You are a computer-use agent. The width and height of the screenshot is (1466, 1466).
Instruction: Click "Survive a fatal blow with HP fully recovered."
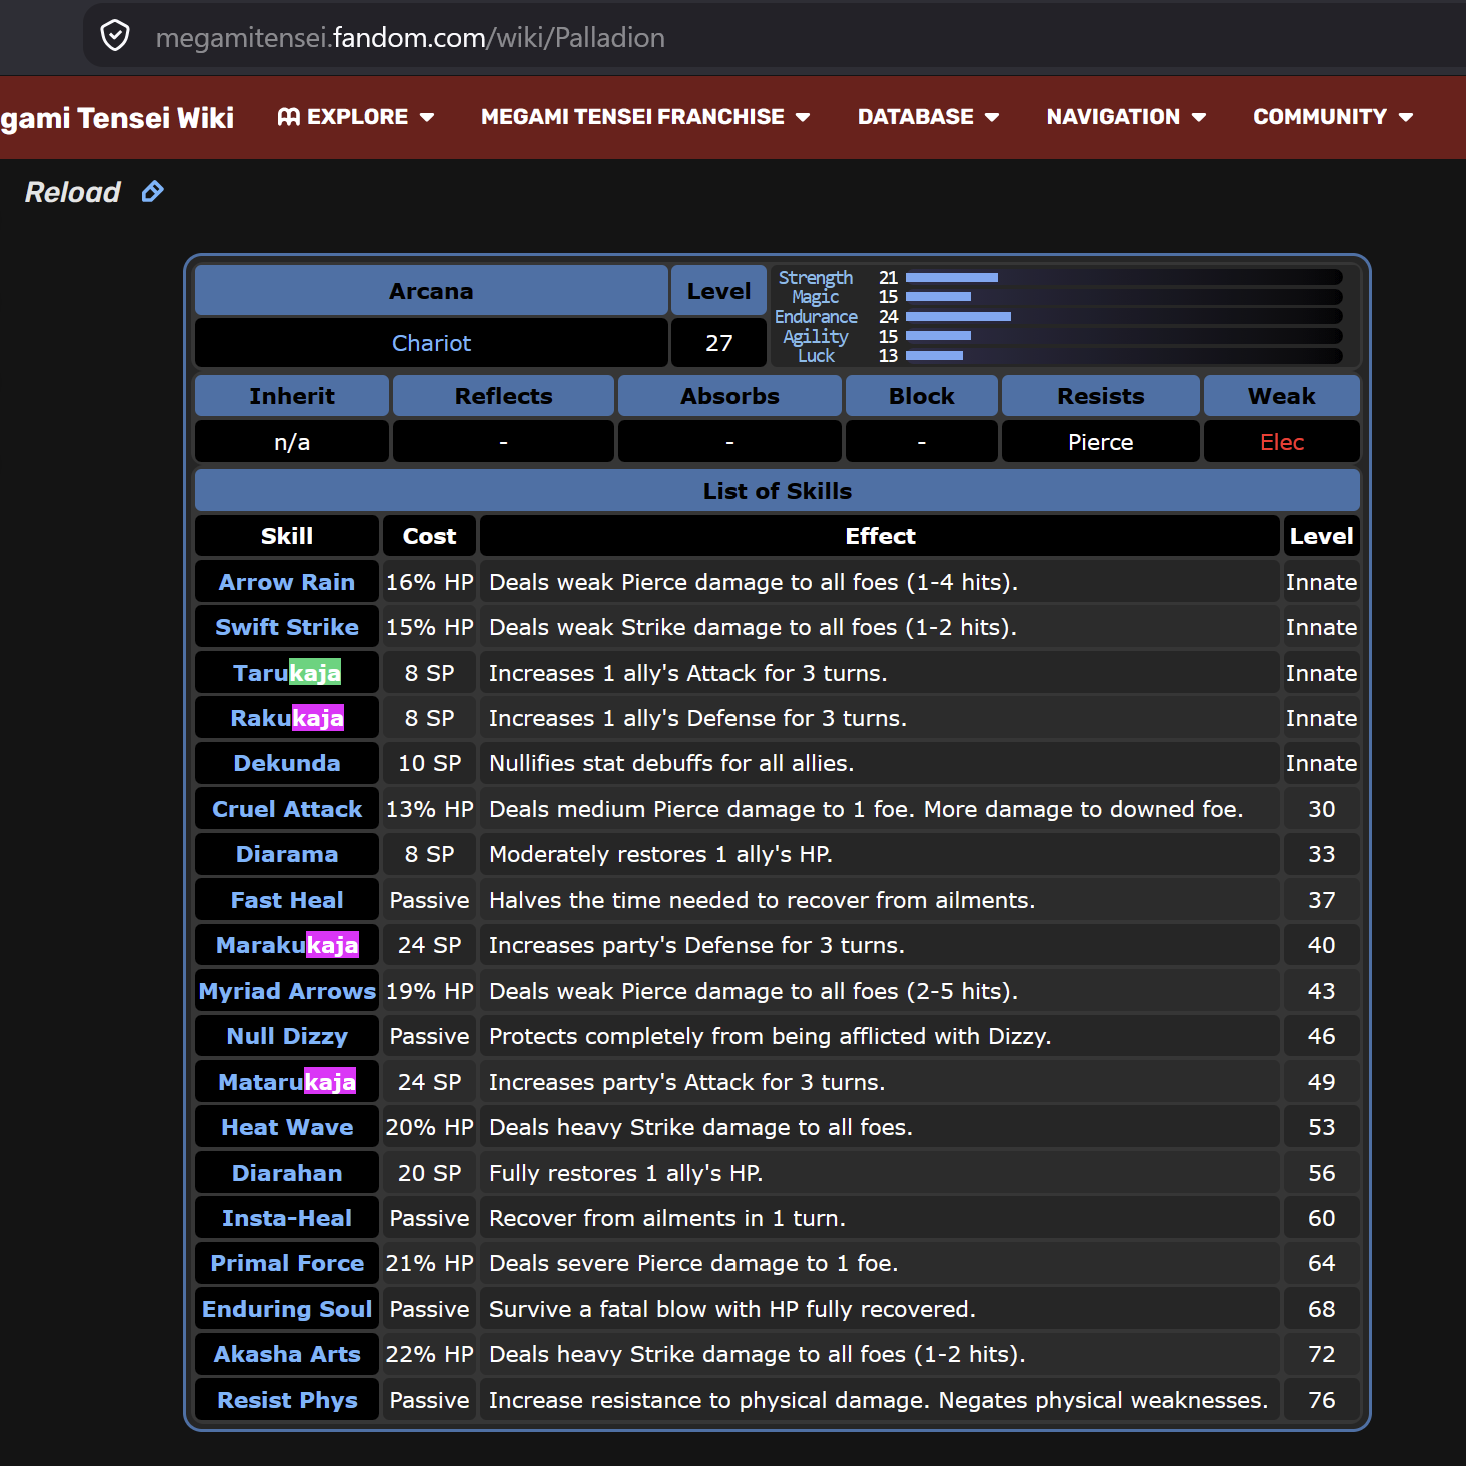point(732,1309)
